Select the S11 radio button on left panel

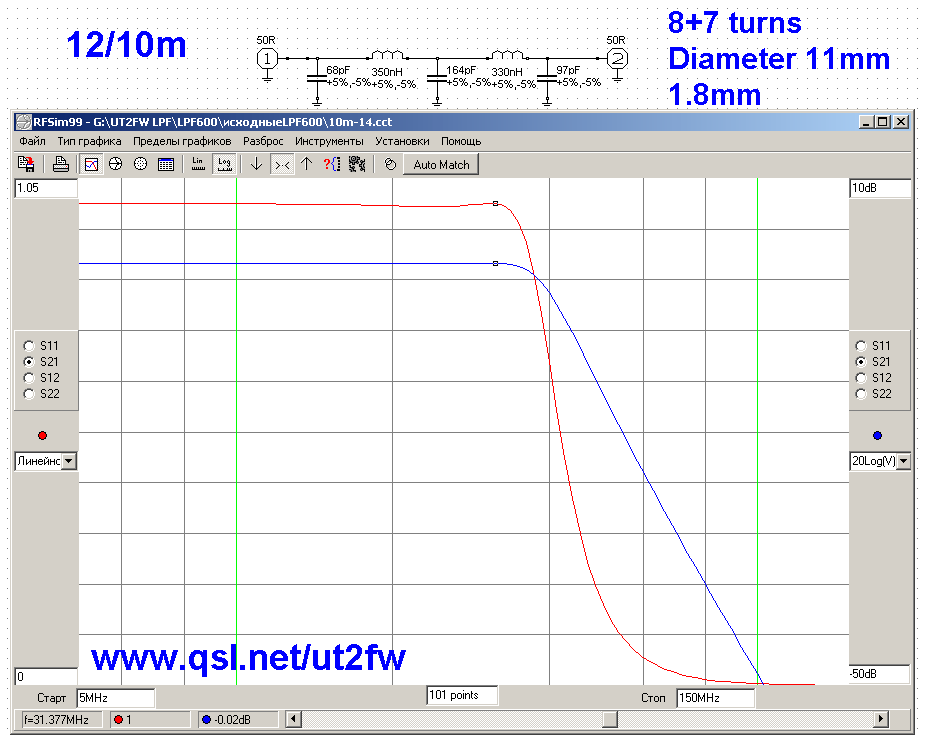pos(29,345)
